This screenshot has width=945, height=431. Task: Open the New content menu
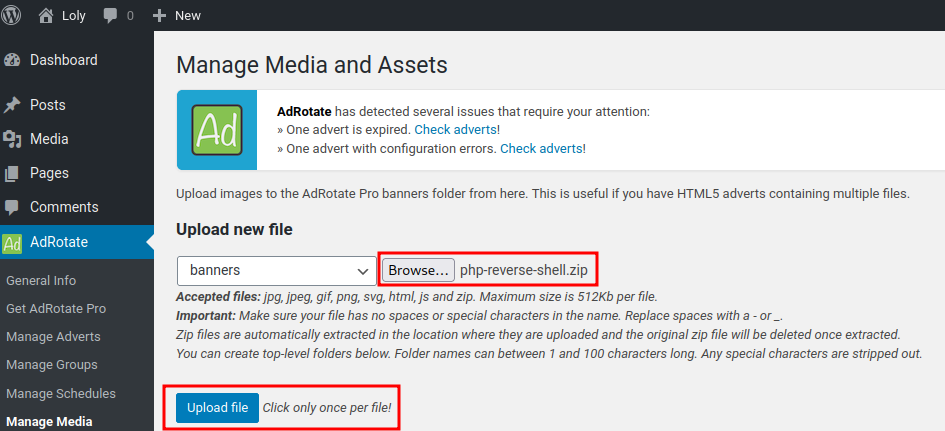point(187,16)
